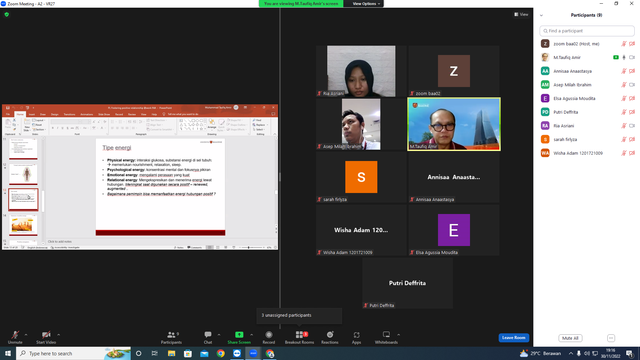The height and width of the screenshot is (360, 640).
Task: Click the 'You are viewing M.Taufiq Amir's screen' banner
Action: [x=301, y=4]
